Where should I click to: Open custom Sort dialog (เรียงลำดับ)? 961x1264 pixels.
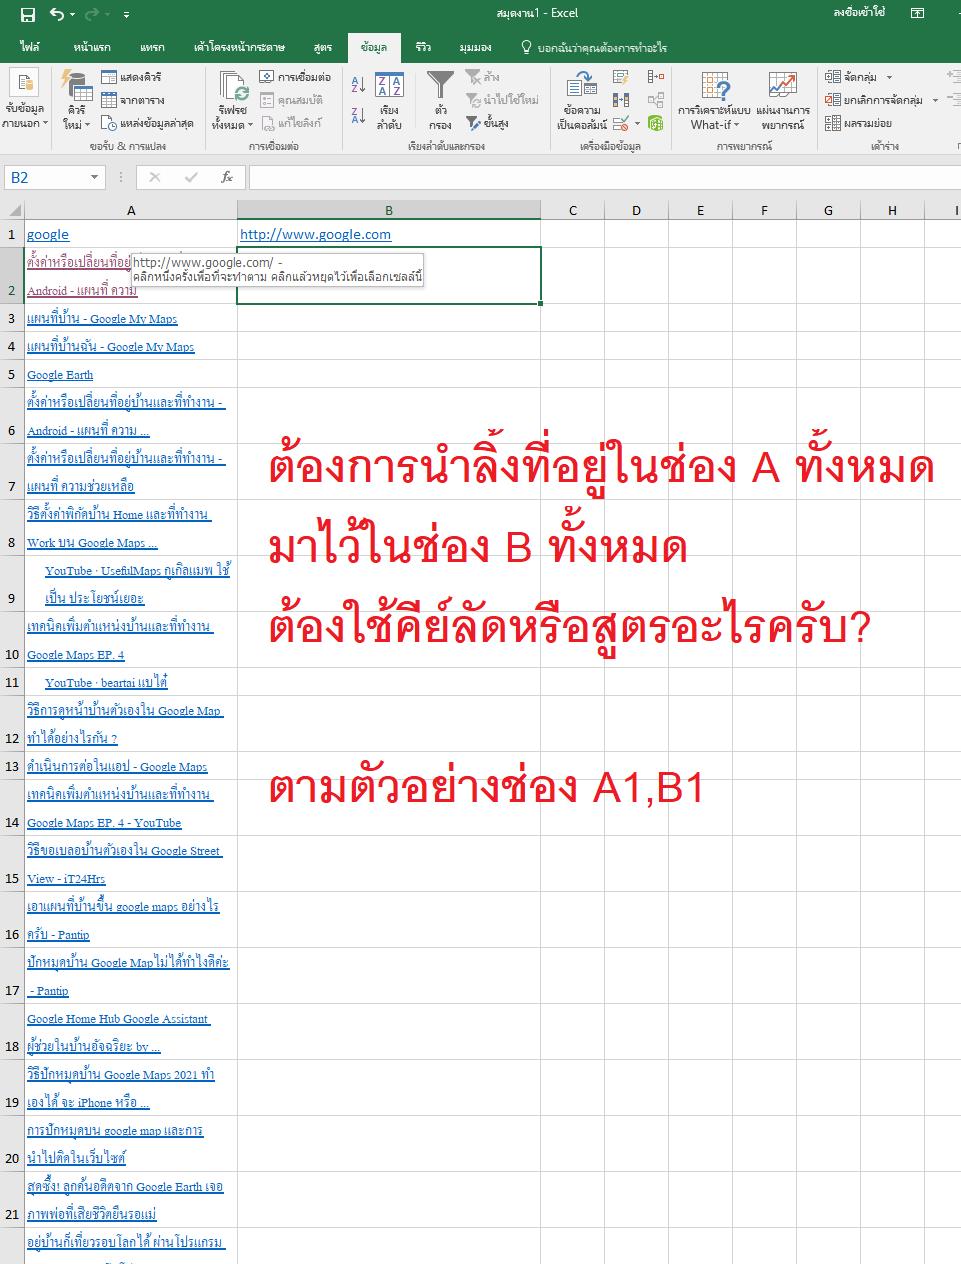[389, 100]
